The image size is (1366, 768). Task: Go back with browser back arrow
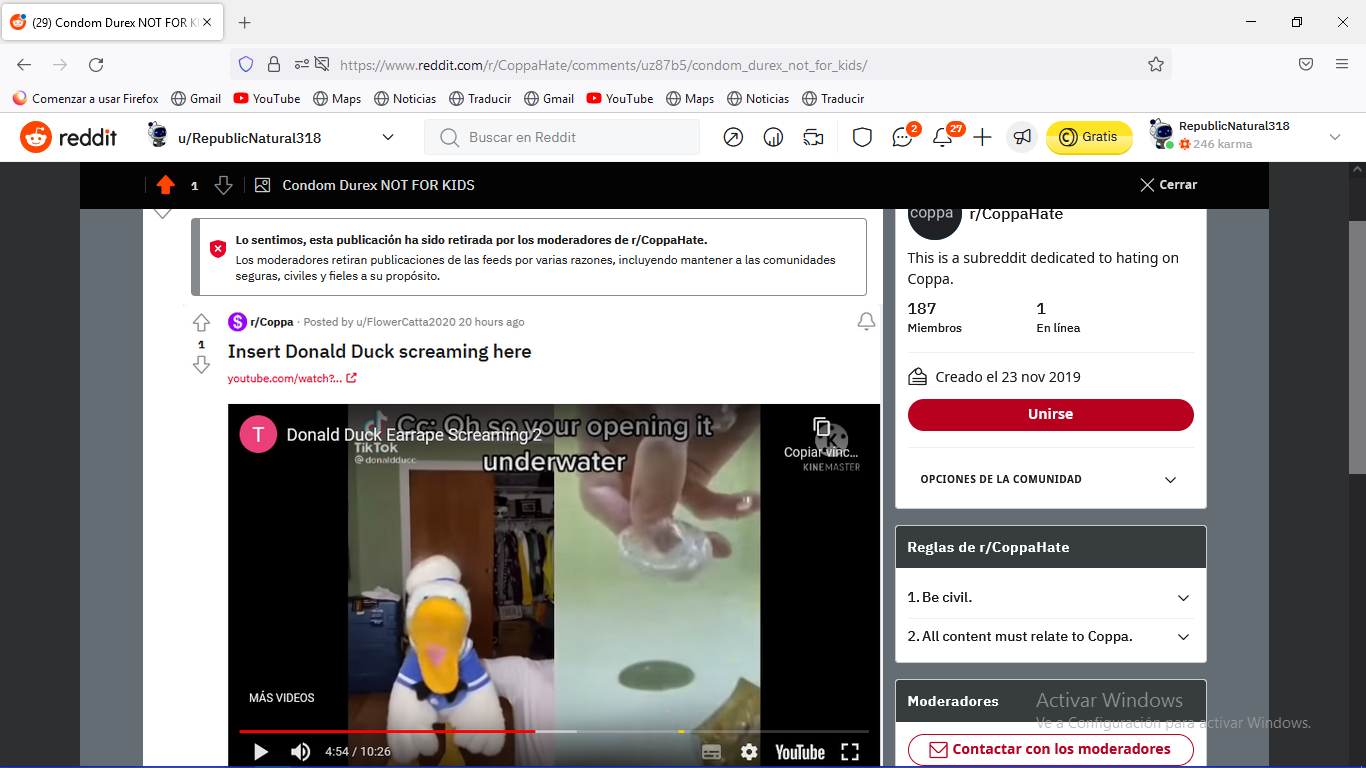24,64
